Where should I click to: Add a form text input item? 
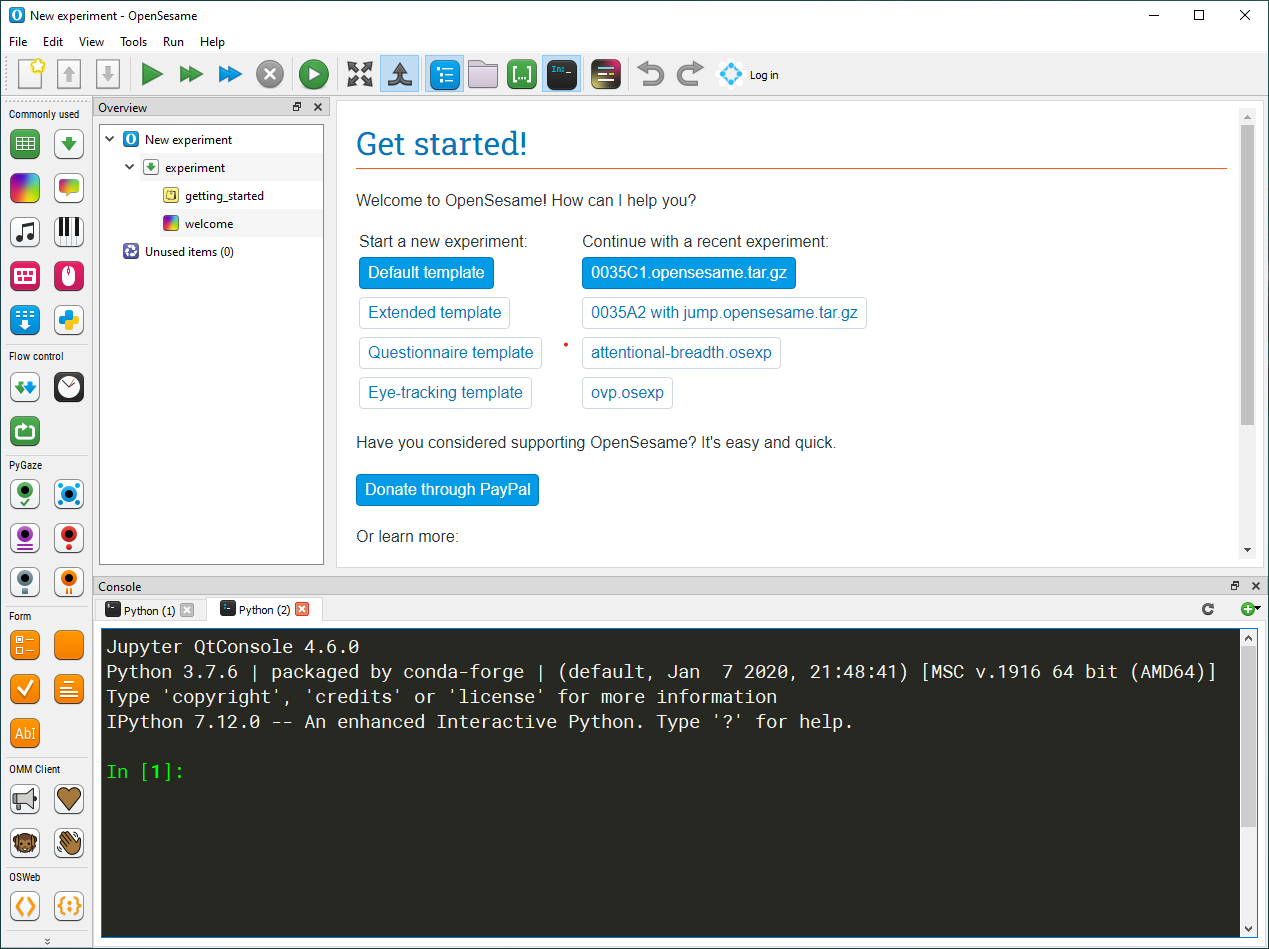click(25, 733)
